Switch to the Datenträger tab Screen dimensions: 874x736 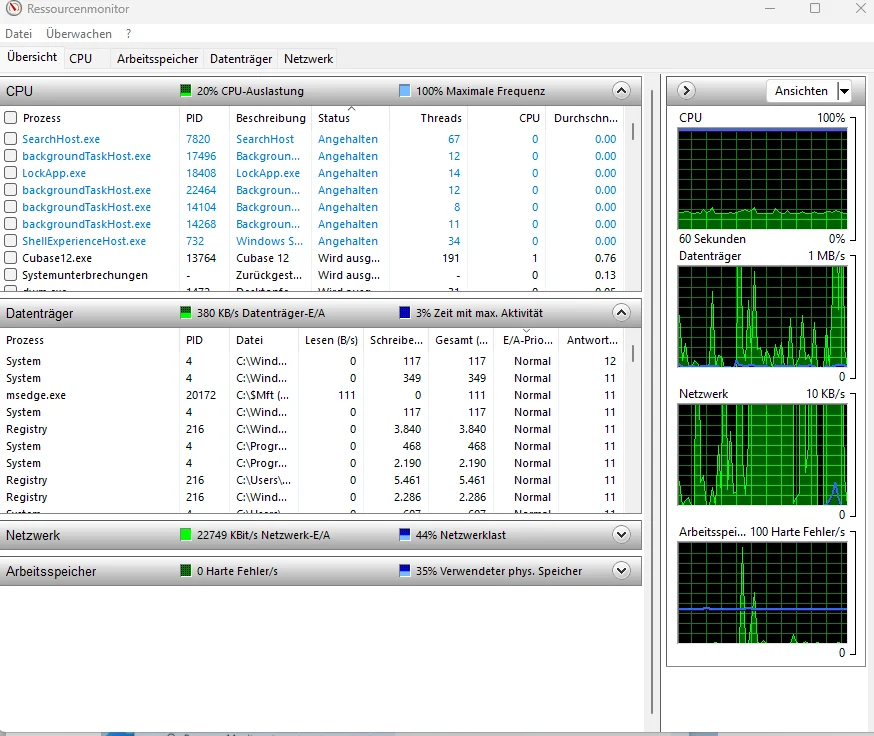(x=241, y=59)
